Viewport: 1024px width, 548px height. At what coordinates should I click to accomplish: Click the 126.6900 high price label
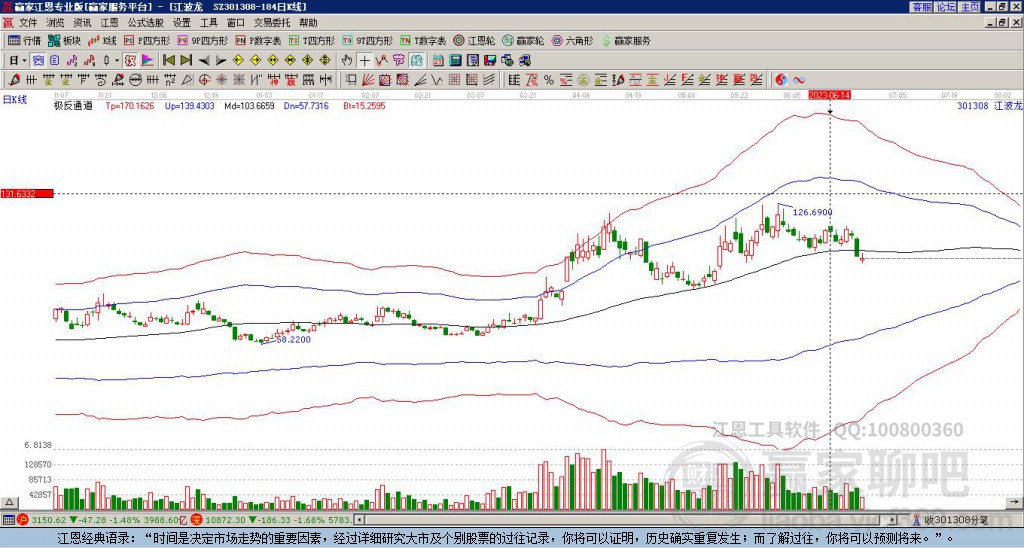click(x=812, y=212)
